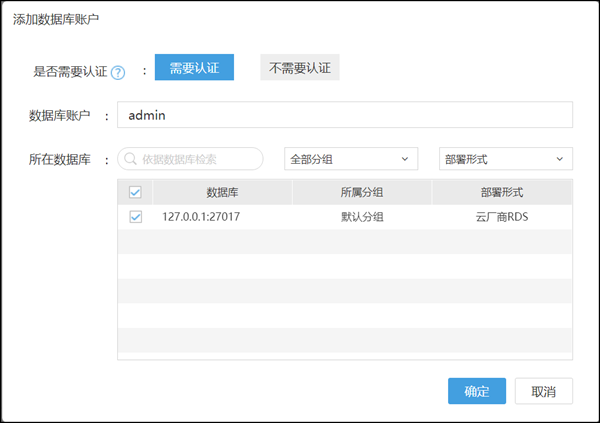This screenshot has height=423, width=600.
Task: Click the help icon beside 是否需要认证
Action: coord(118,72)
